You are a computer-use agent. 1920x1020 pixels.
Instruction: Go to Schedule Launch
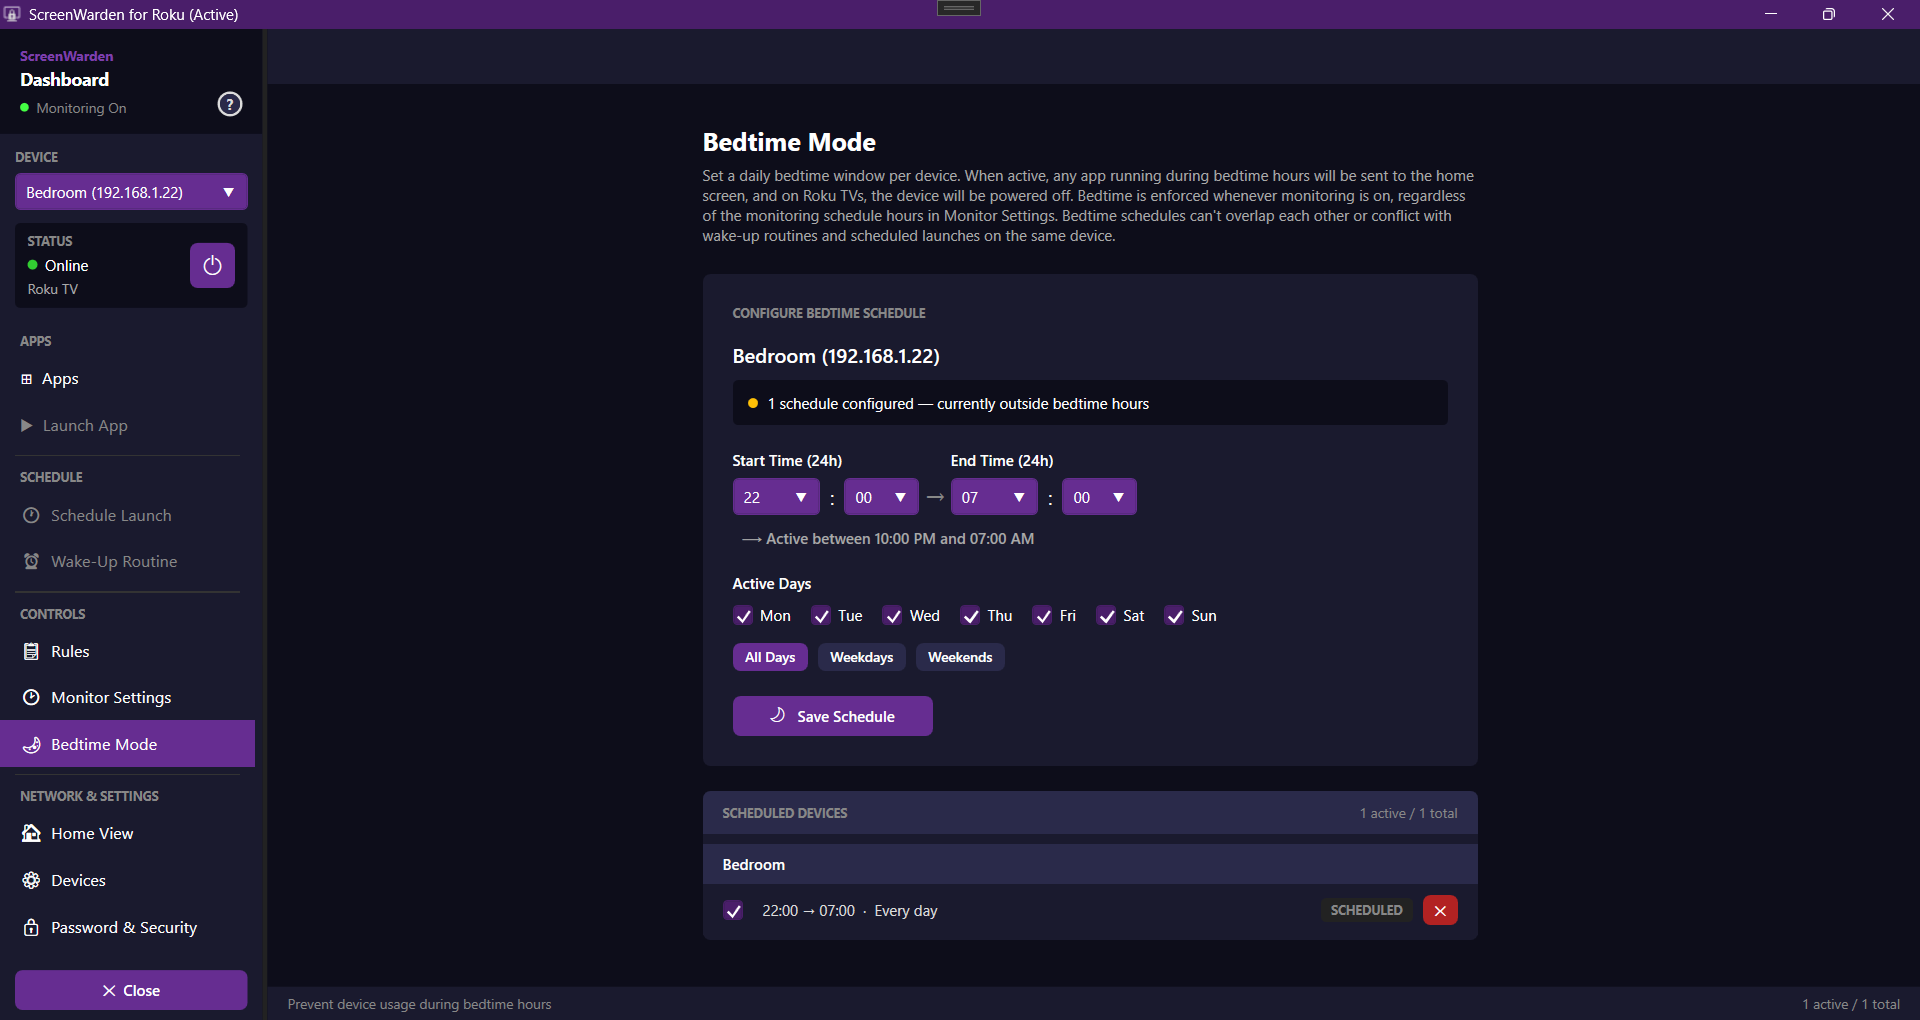[x=128, y=515]
